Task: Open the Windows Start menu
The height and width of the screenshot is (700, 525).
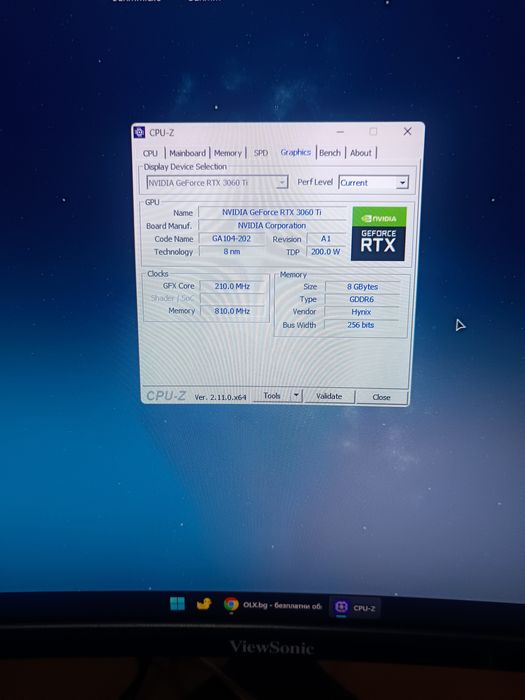Action: (177, 604)
